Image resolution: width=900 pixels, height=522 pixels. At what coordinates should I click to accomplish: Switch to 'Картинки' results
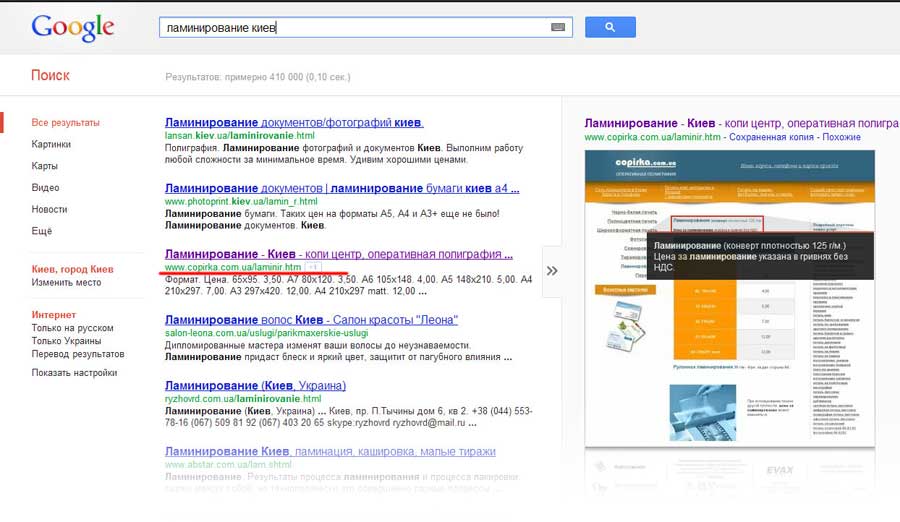point(51,144)
